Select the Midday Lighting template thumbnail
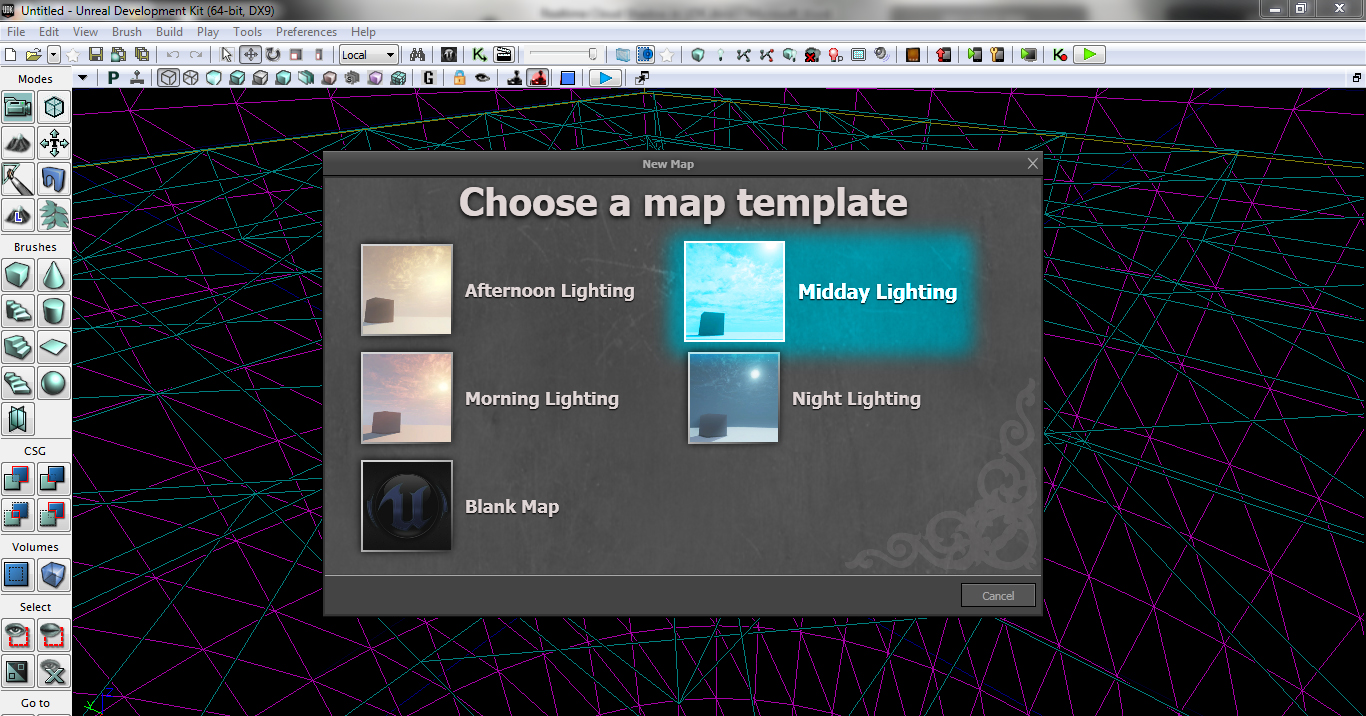The width and height of the screenshot is (1366, 716). [x=734, y=291]
